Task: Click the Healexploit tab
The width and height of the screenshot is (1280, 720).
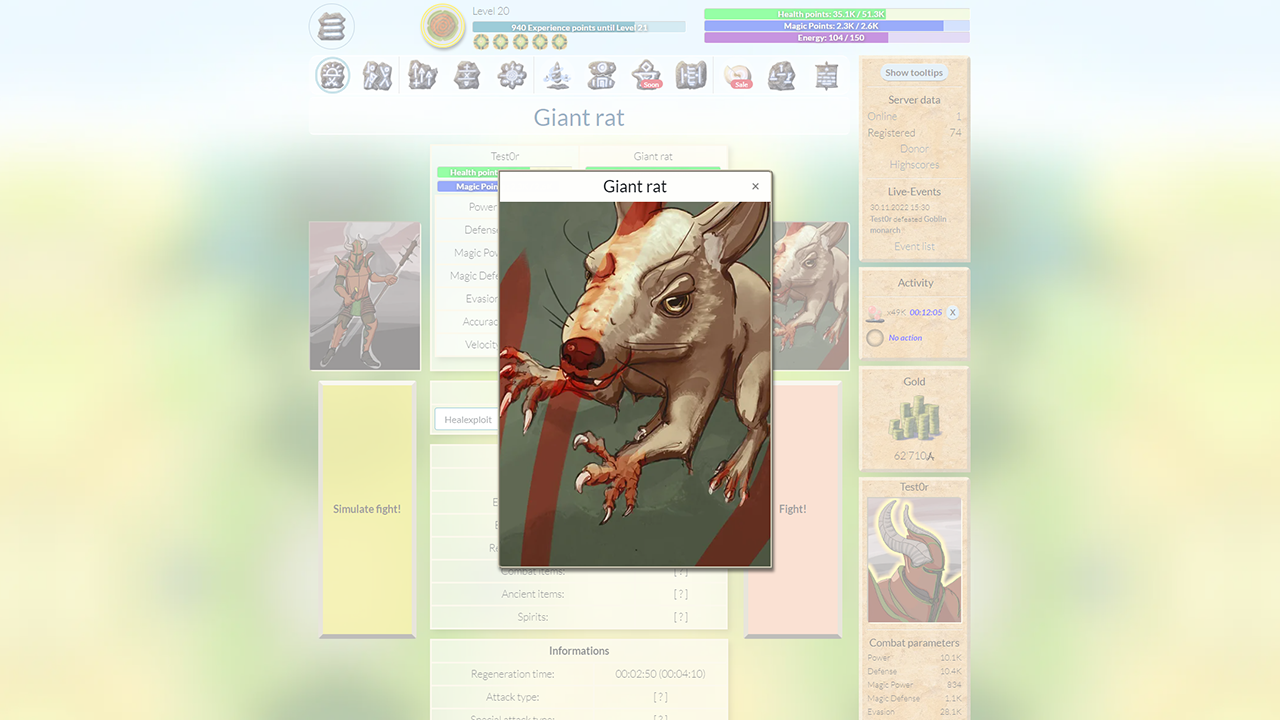Action: tap(468, 420)
